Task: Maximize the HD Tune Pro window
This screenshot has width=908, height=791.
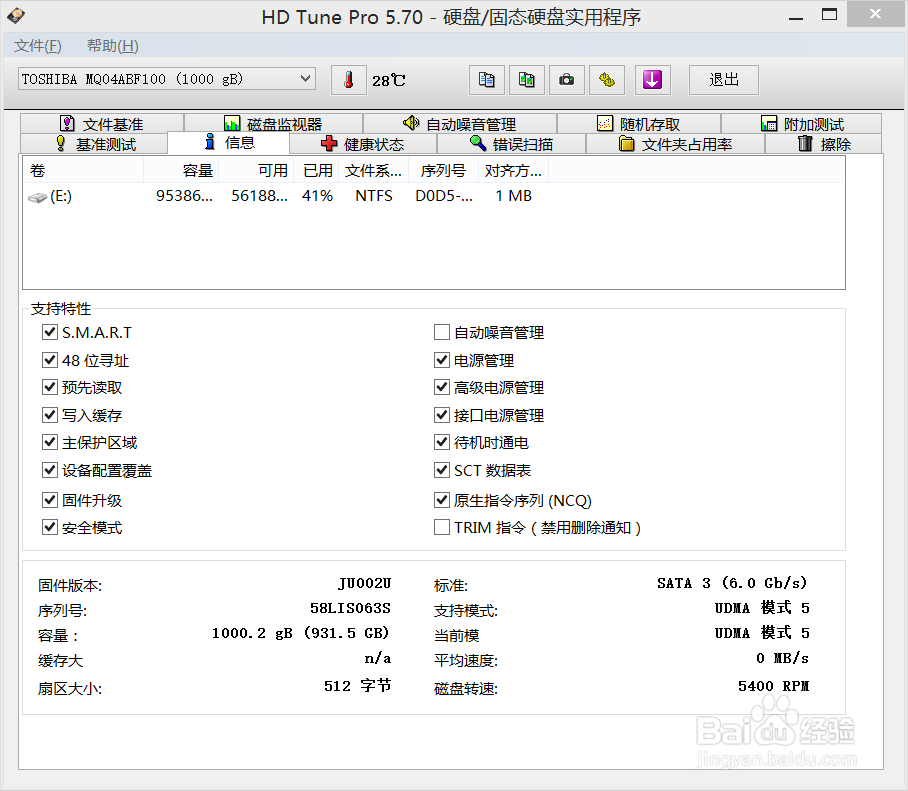Action: coord(829,14)
